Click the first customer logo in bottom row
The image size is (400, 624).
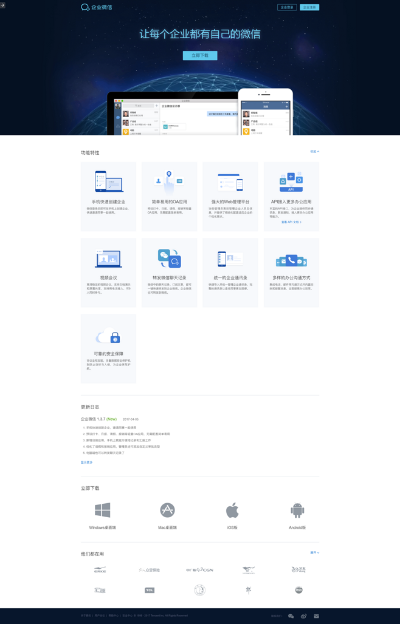pyautogui.click(x=100, y=590)
